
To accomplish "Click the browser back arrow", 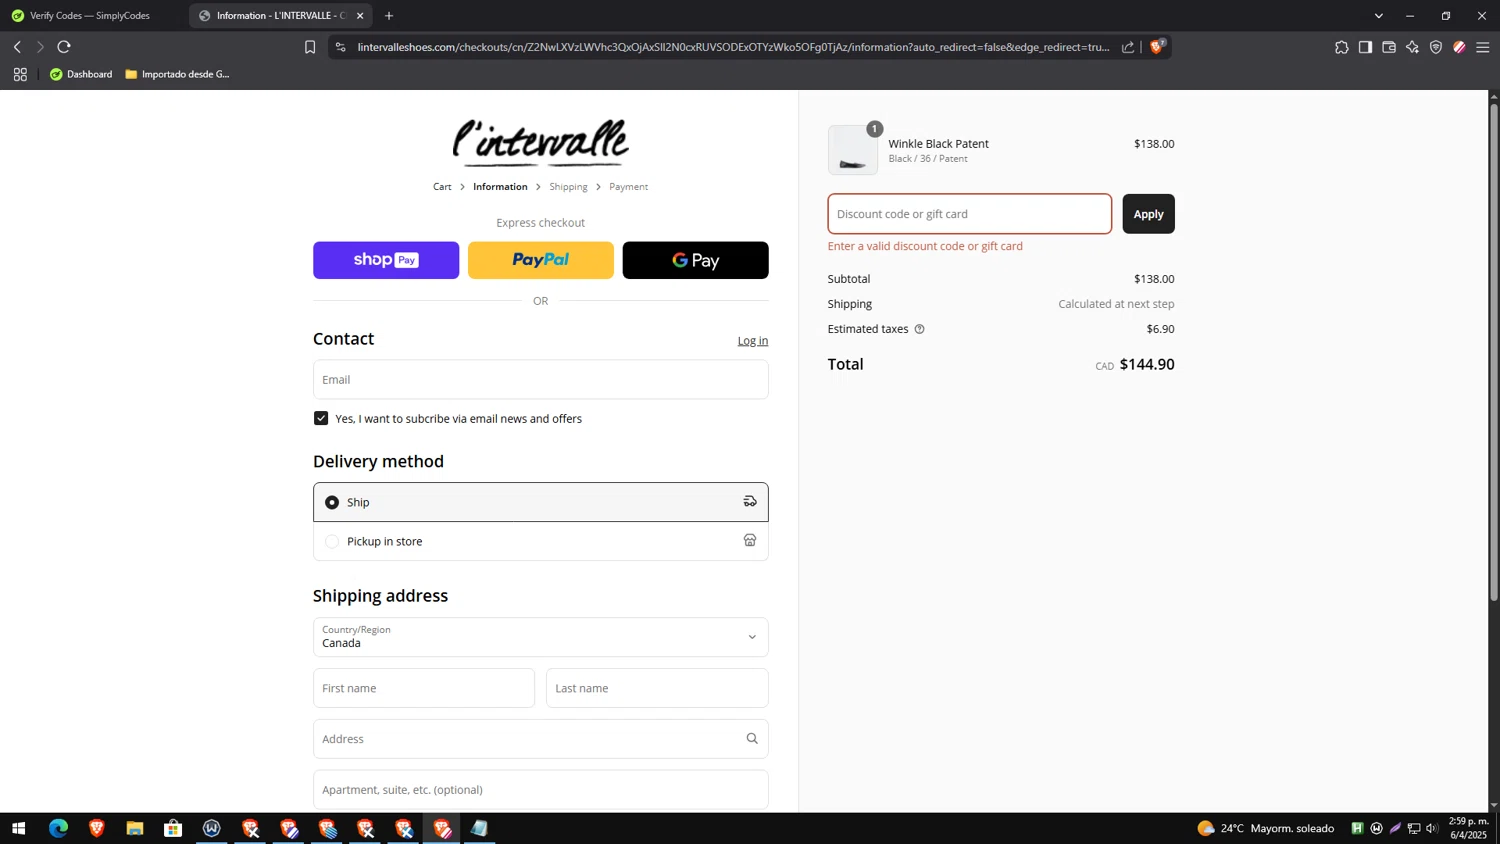I will [x=17, y=47].
